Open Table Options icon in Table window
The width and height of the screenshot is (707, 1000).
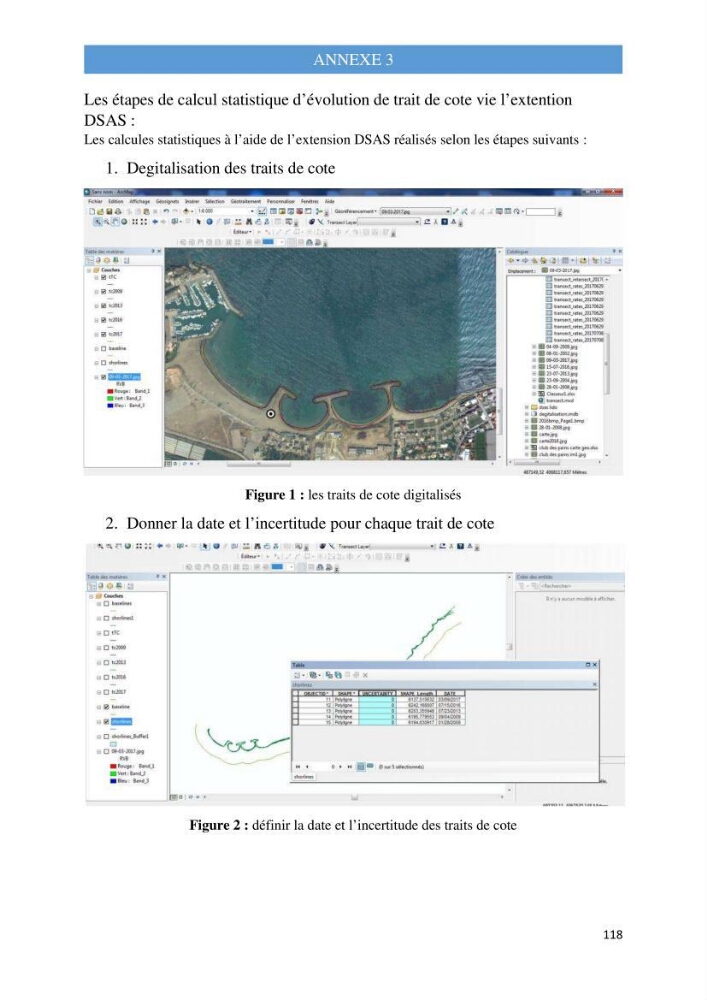tap(298, 675)
